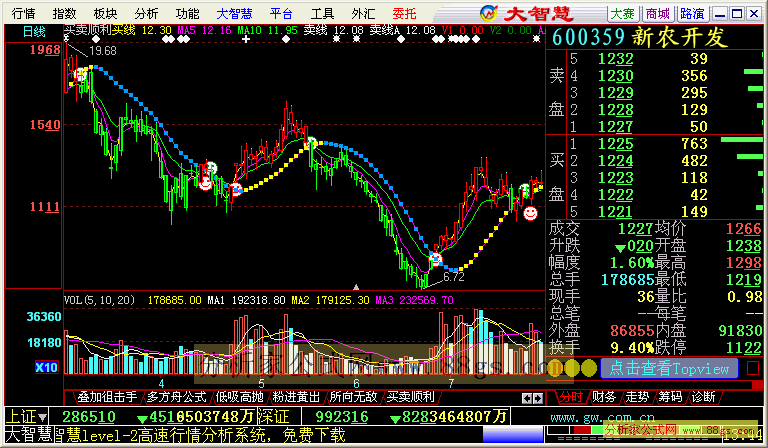Click the red square beside Topview button
This screenshot has width=768, height=448.
coord(753,368)
